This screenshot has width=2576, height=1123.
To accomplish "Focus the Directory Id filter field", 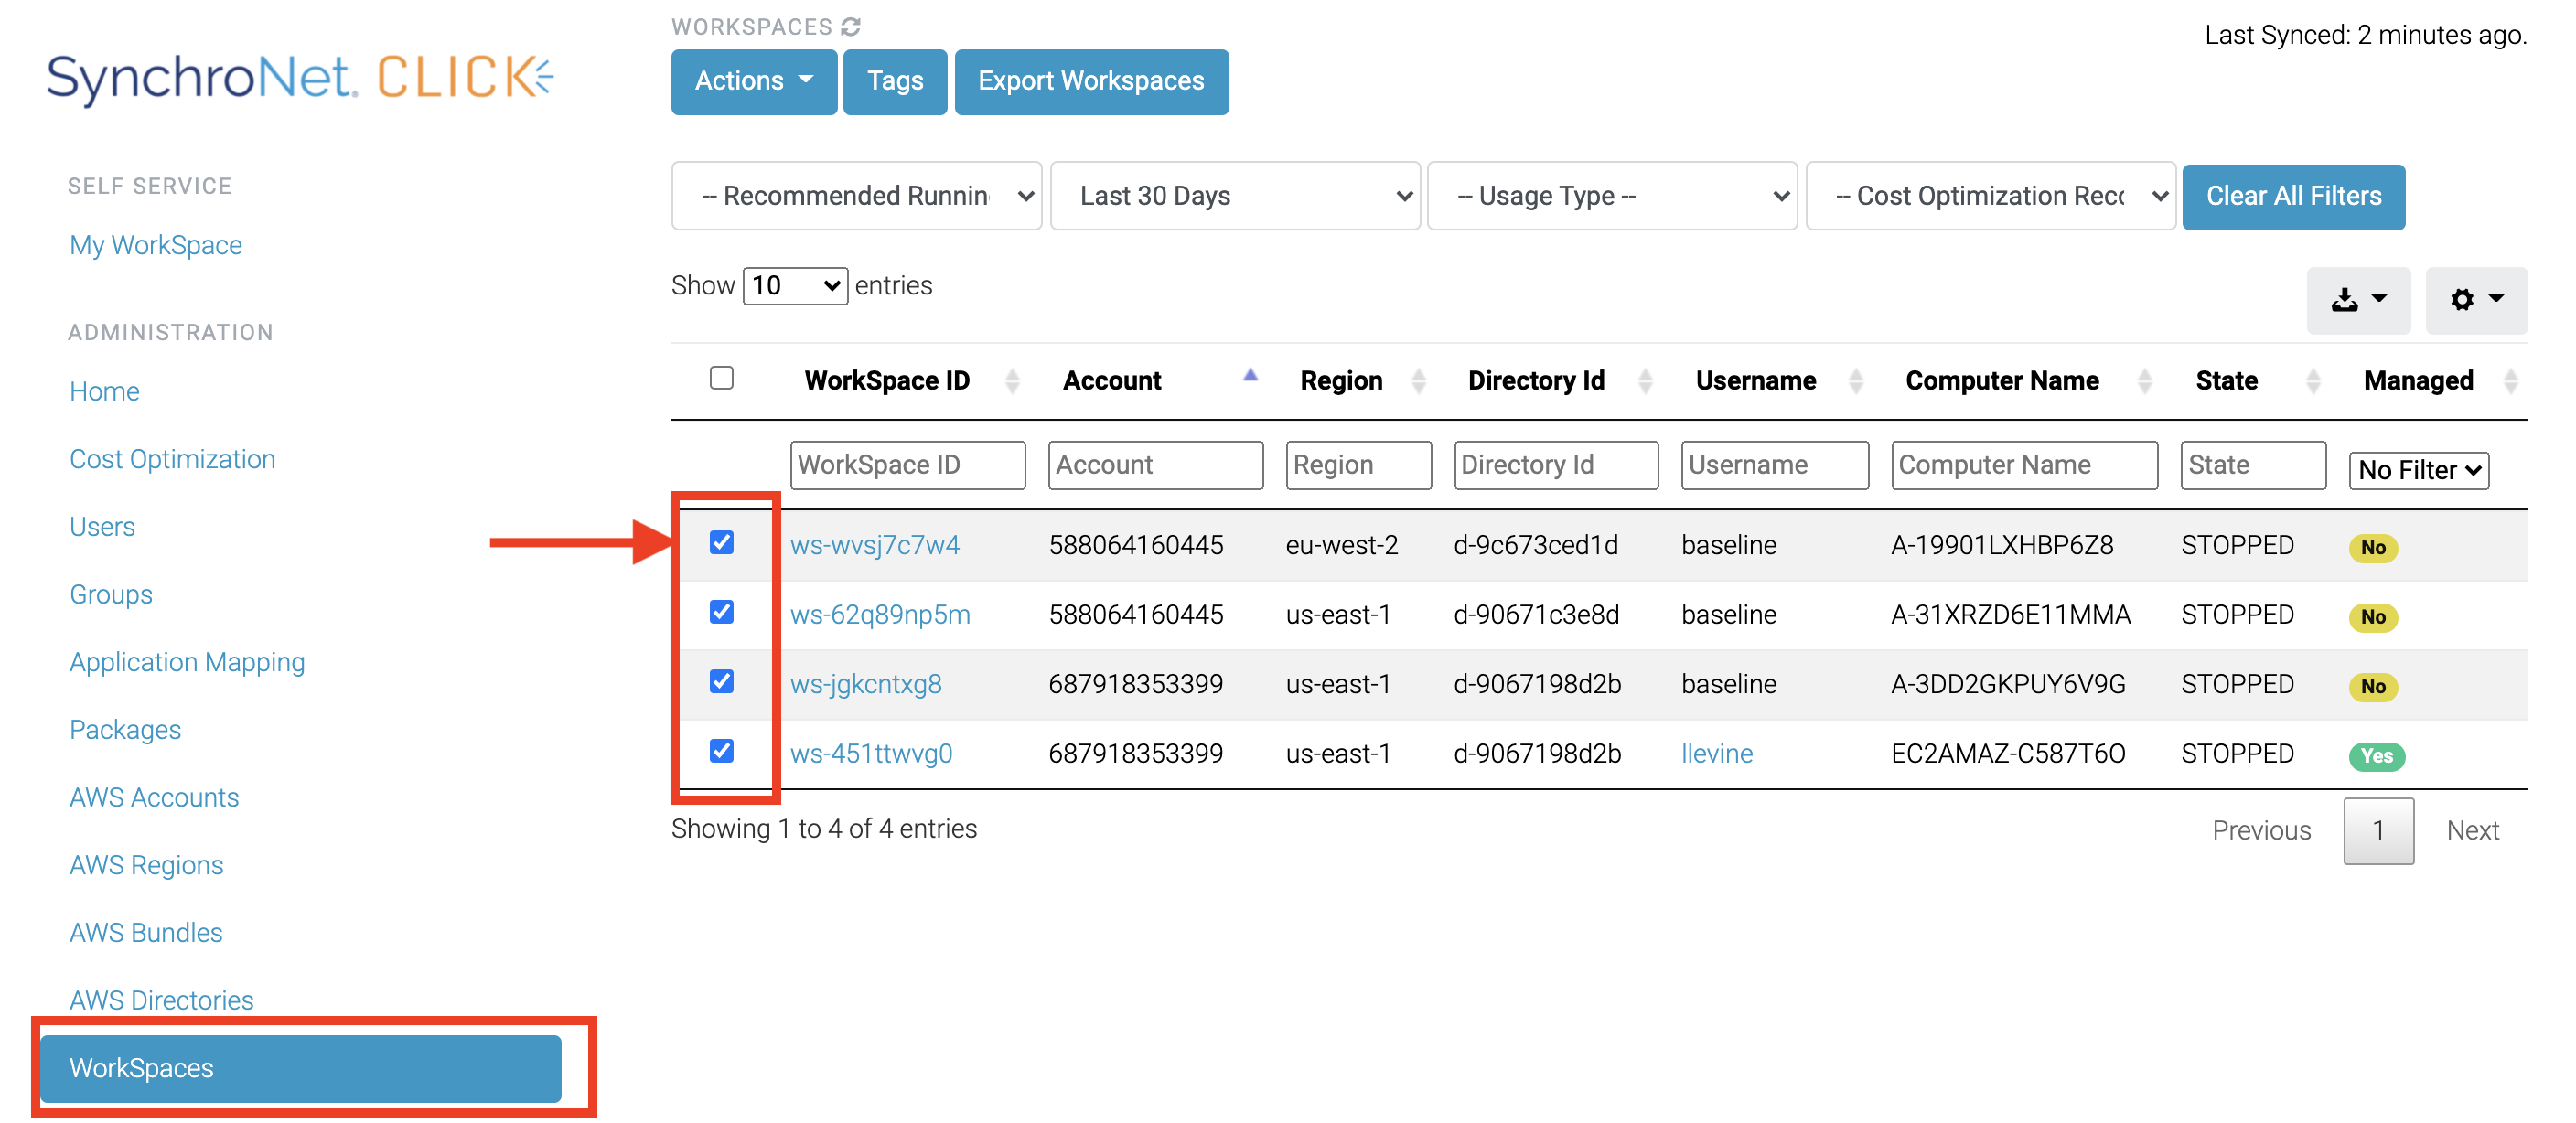I will 1556,465.
